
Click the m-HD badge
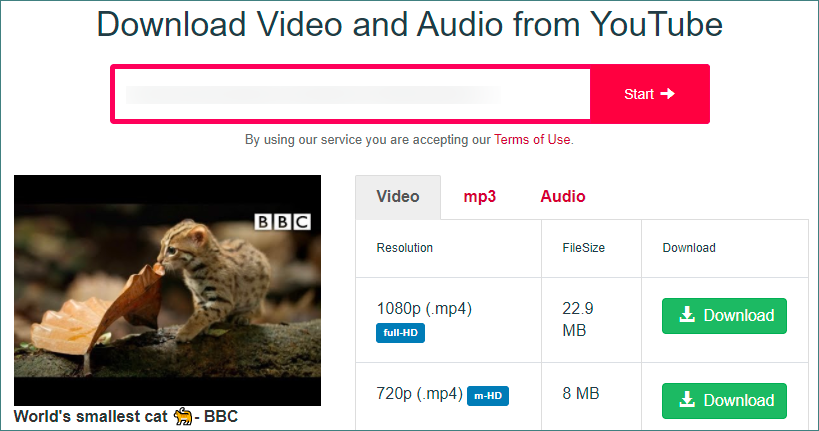(x=488, y=396)
